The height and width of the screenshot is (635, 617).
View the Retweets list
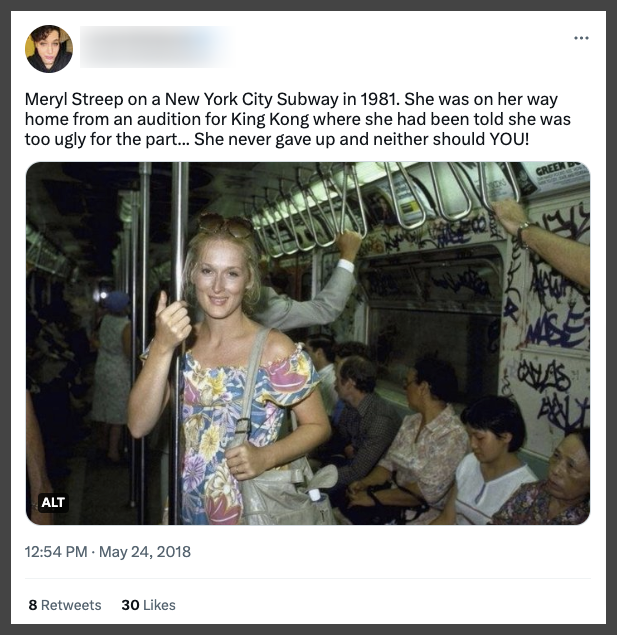65,605
